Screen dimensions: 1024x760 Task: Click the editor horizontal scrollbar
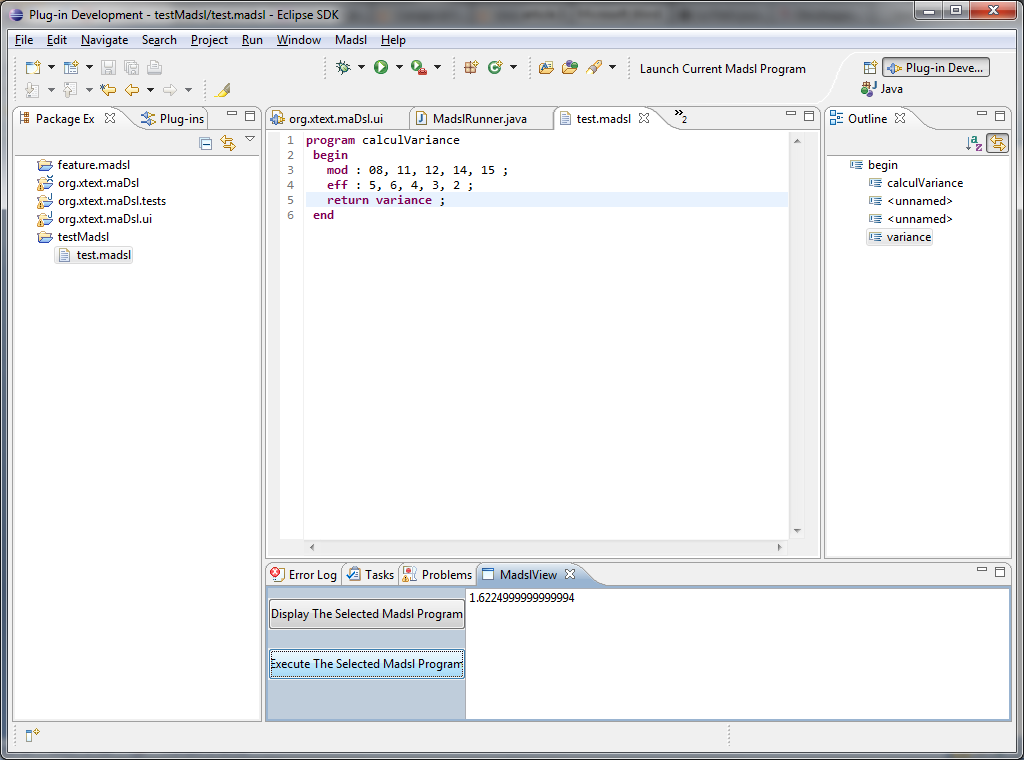click(544, 547)
